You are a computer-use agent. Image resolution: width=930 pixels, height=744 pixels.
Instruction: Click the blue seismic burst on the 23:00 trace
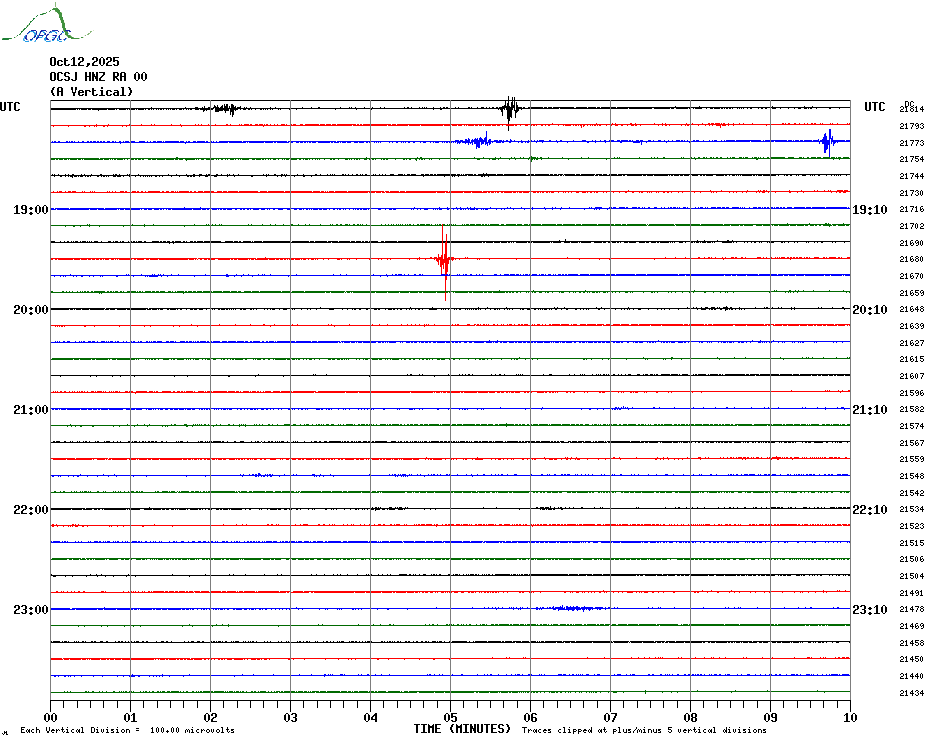pos(572,609)
